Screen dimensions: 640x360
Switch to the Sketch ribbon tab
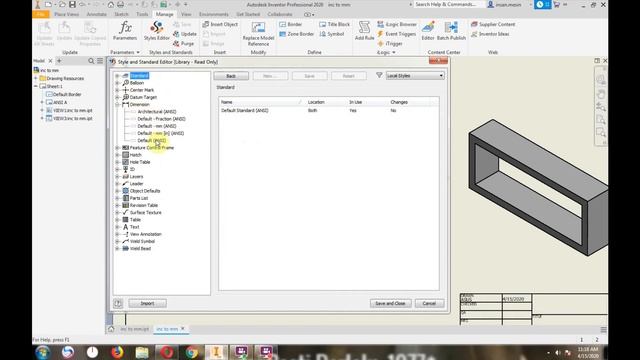121,14
